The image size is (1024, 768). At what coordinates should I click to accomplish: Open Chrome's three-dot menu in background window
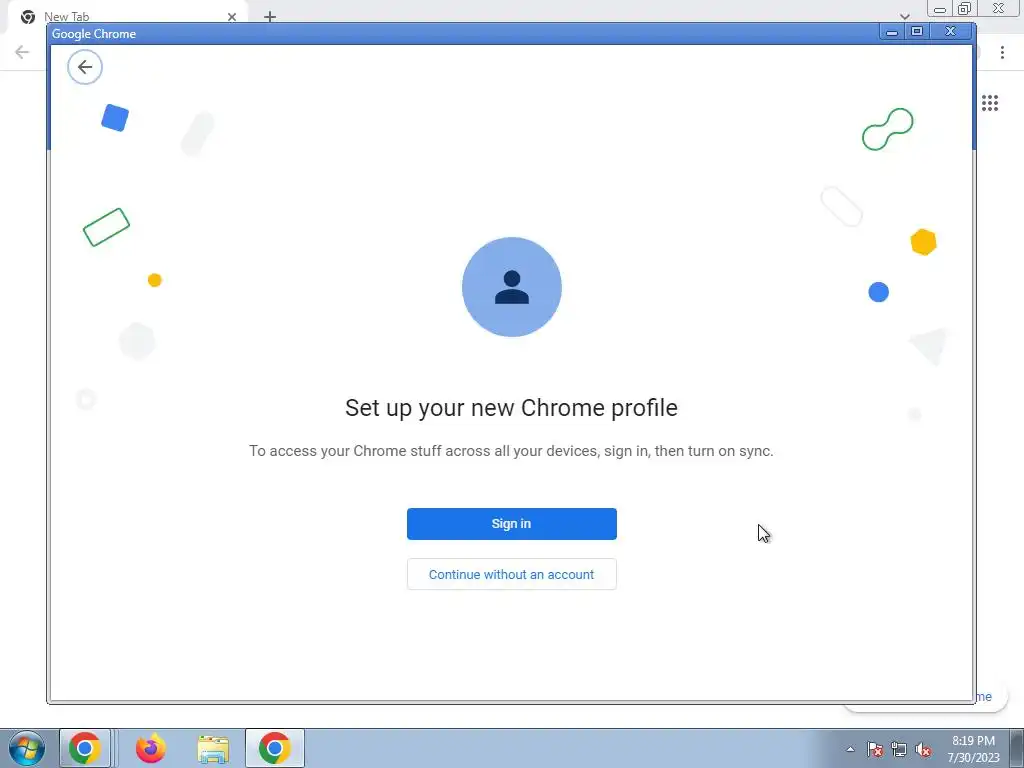1002,52
